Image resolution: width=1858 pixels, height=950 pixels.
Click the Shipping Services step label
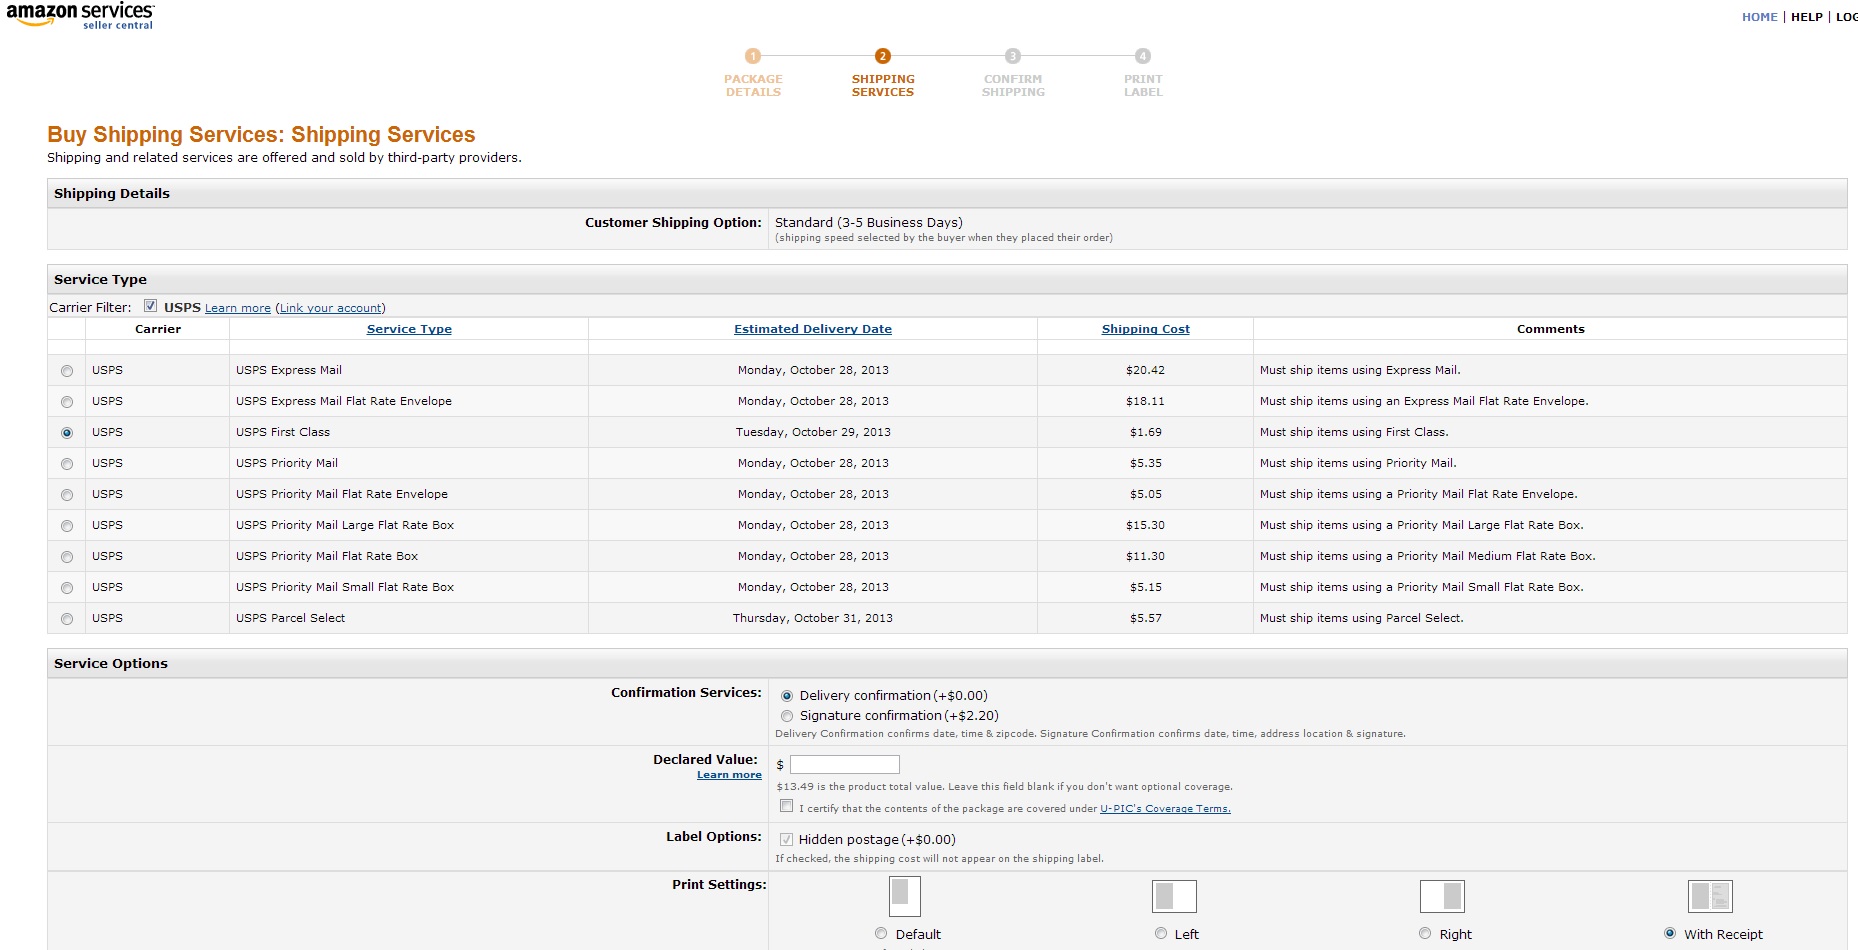tap(883, 86)
